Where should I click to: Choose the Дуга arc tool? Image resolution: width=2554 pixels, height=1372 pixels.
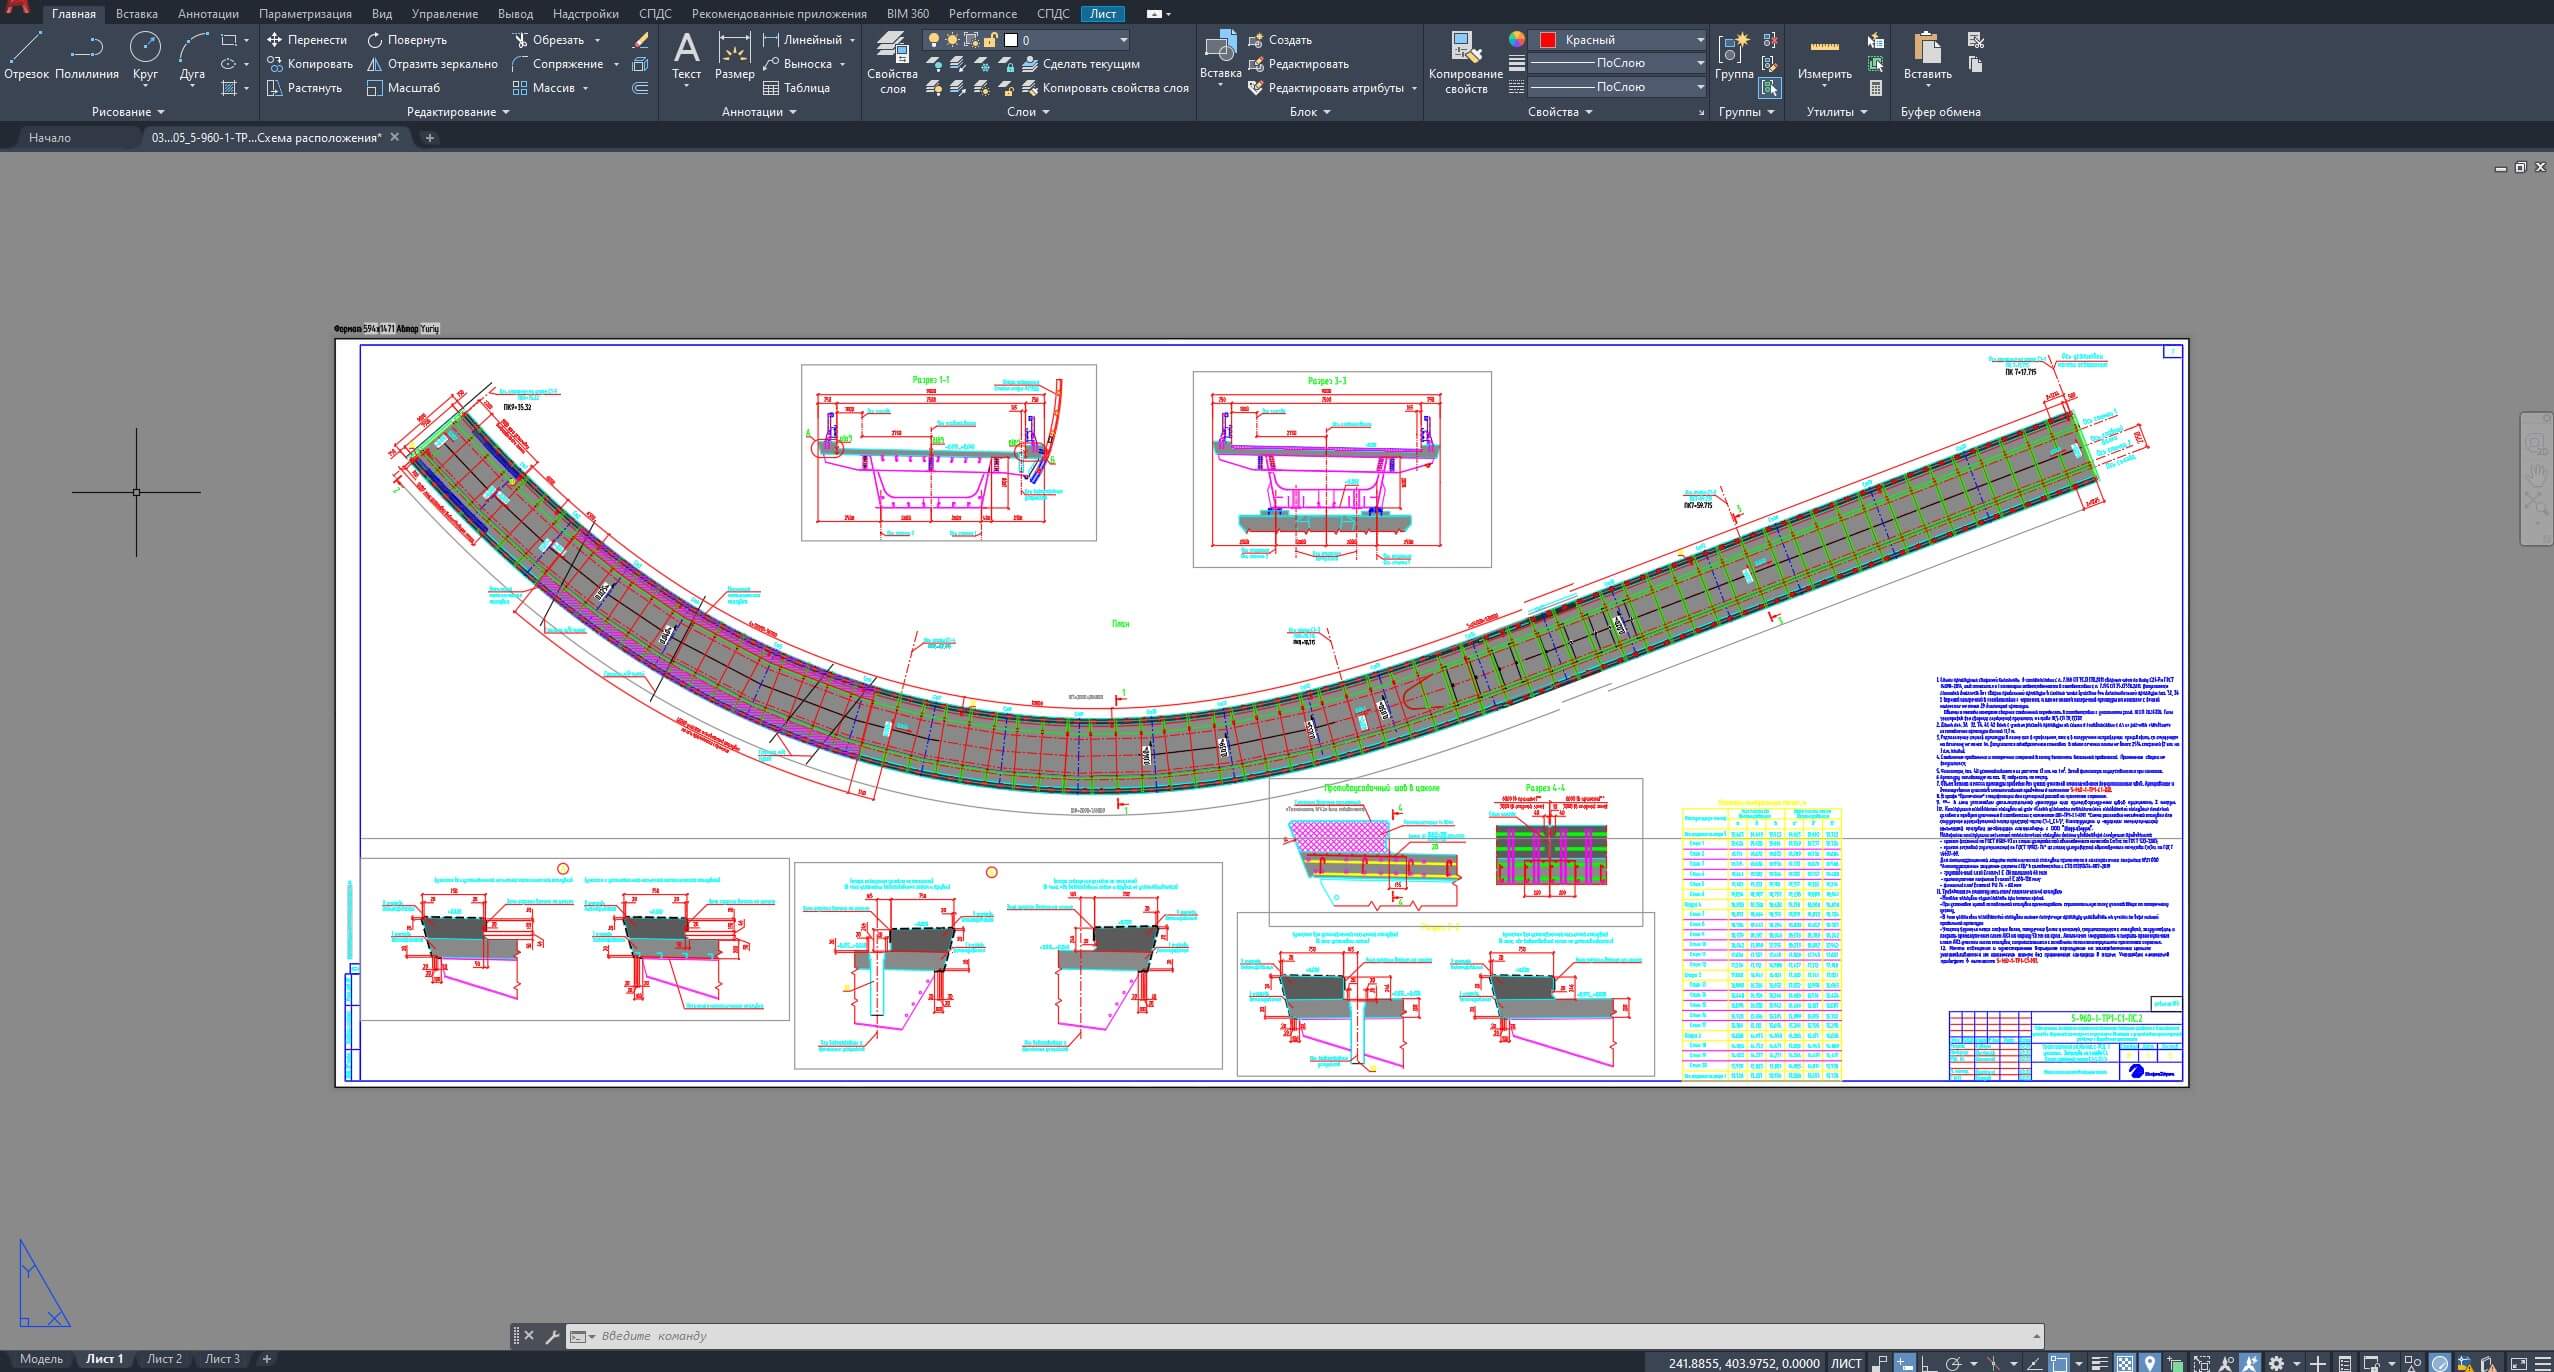(x=192, y=56)
